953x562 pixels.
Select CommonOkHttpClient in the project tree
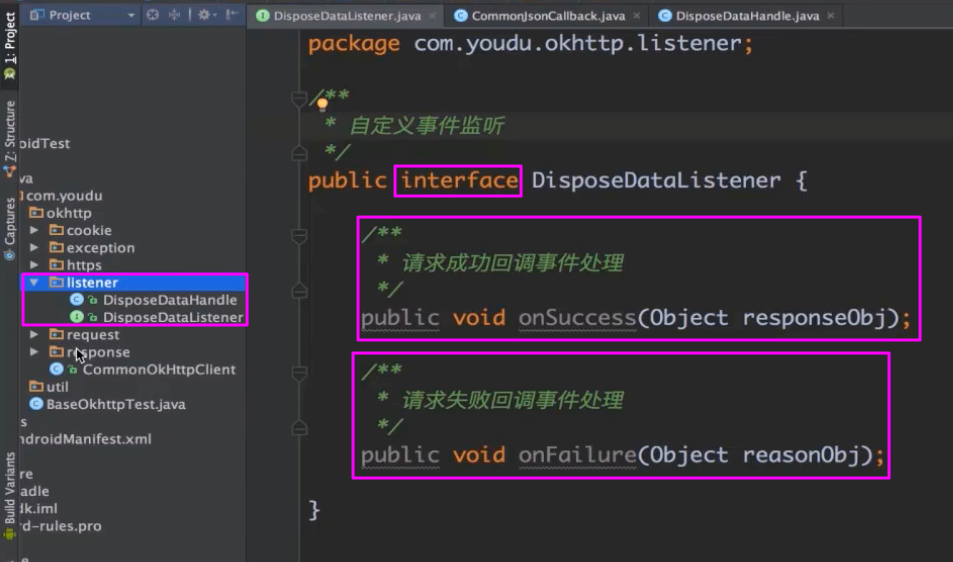pyautogui.click(x=159, y=369)
